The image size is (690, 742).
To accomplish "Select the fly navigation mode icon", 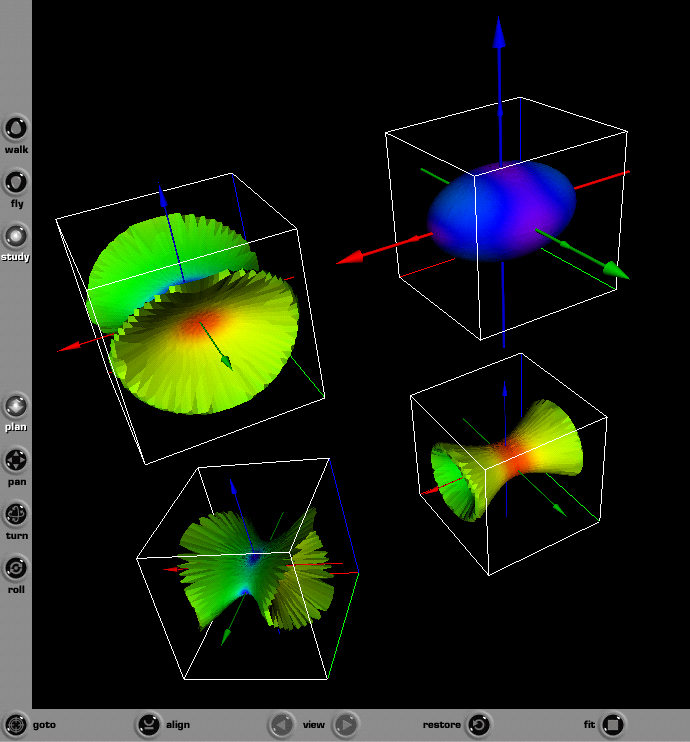I will coord(16,182).
